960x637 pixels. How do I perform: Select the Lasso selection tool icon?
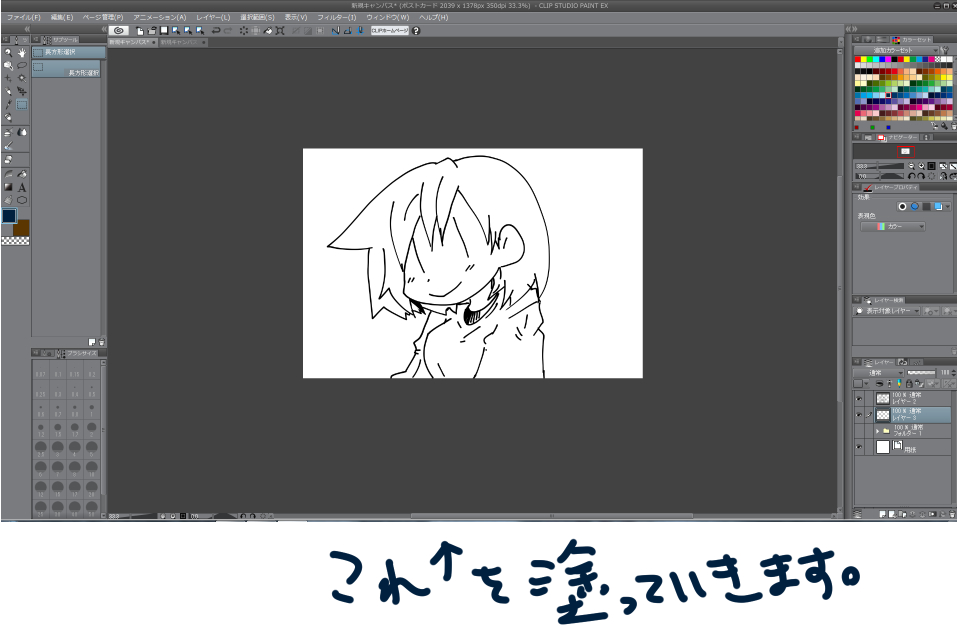tap(22, 66)
